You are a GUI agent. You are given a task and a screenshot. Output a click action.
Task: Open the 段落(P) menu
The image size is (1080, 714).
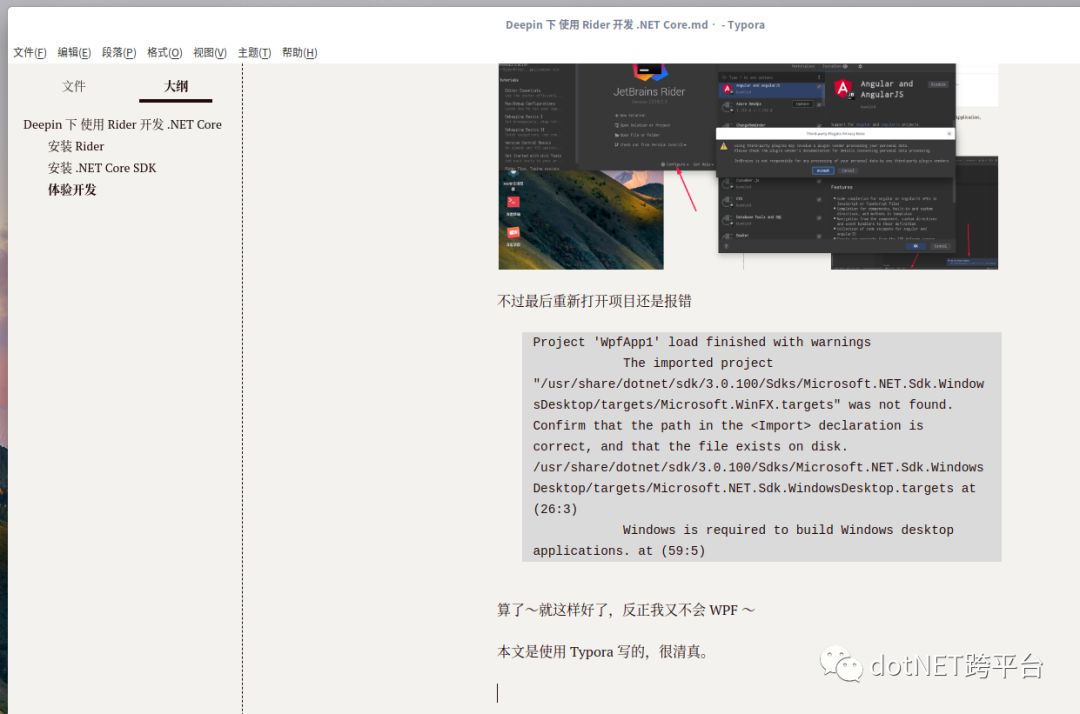pos(118,52)
